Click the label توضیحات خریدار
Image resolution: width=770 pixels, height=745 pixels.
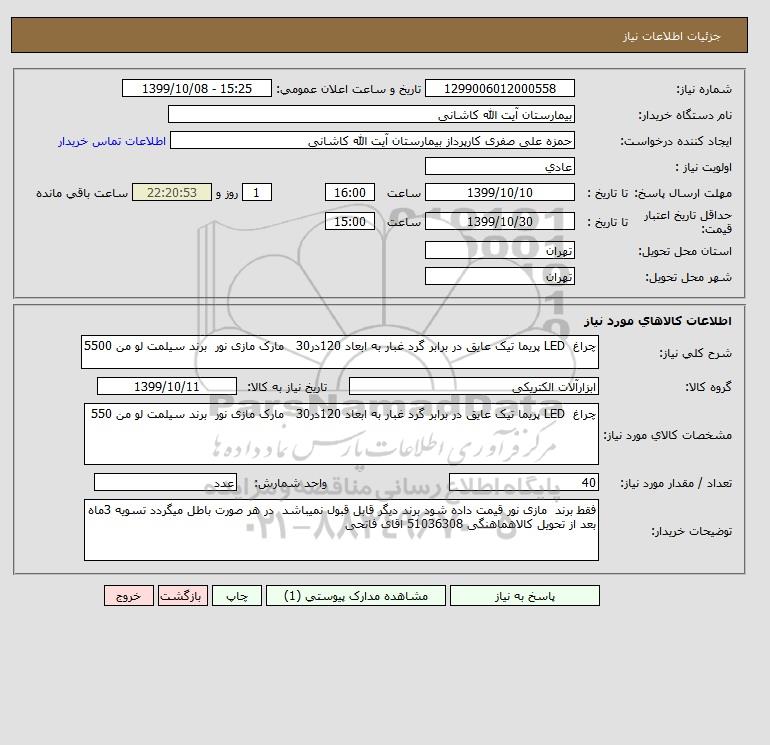tap(691, 531)
